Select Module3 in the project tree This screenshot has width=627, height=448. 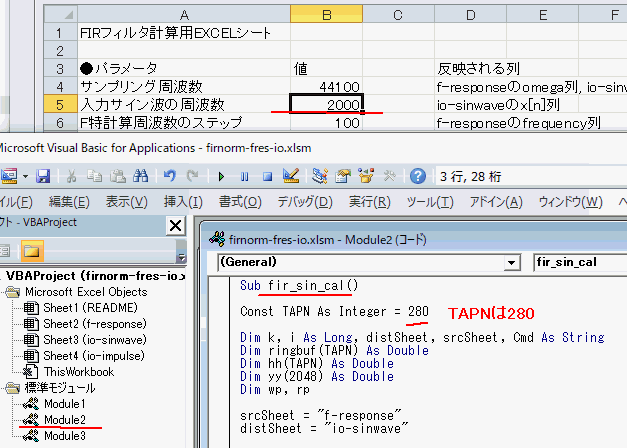[64, 436]
